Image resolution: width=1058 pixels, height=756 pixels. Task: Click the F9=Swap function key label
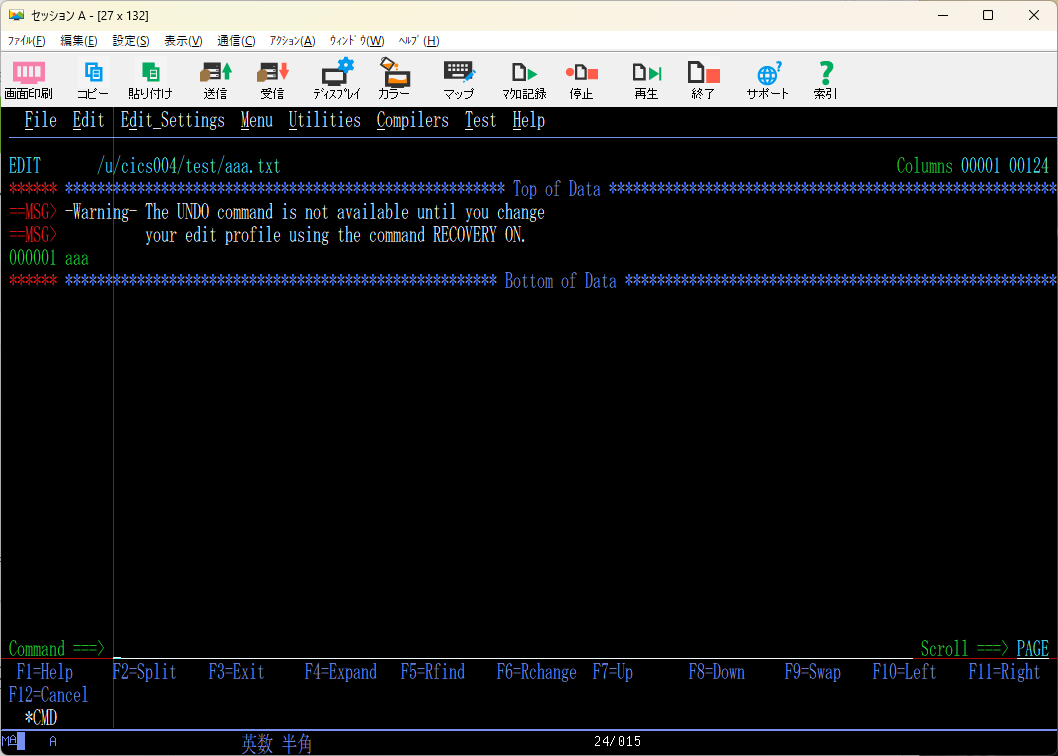(812, 672)
